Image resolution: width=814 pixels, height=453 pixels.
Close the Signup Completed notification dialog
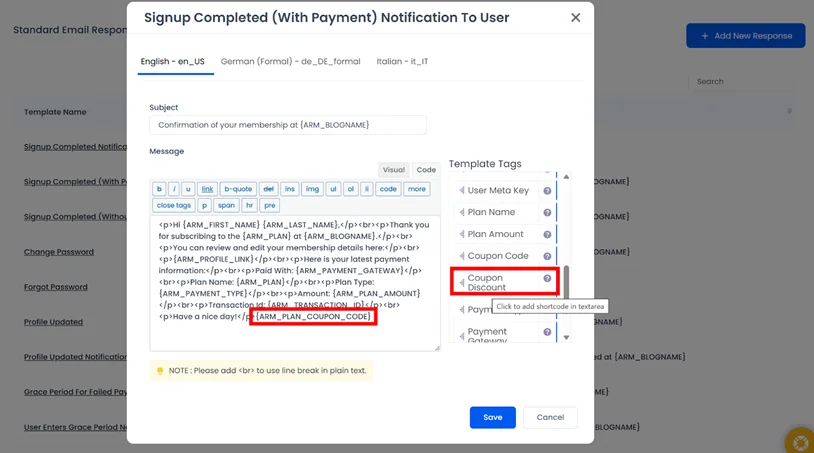(x=575, y=18)
